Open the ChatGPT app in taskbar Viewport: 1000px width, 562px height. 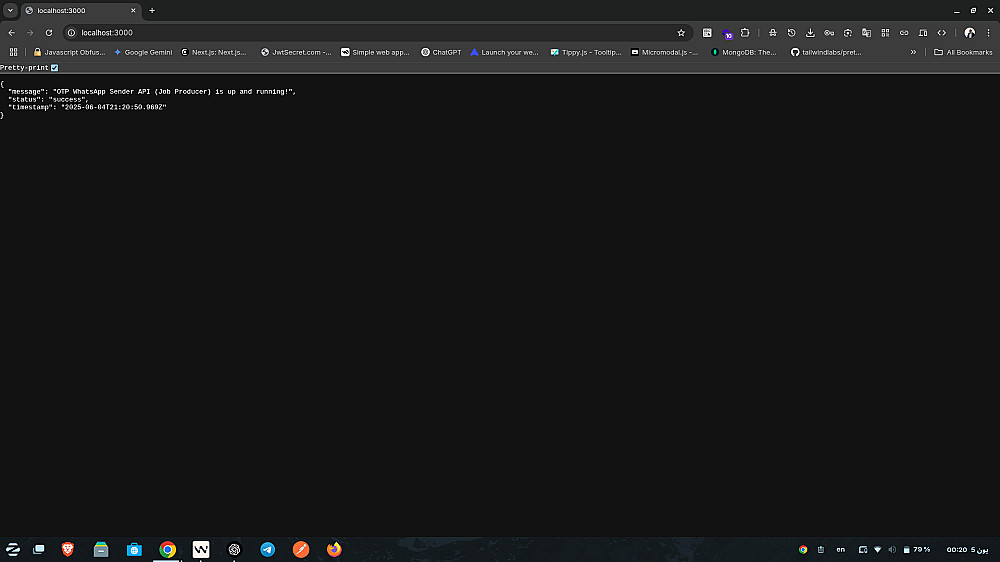[234, 549]
